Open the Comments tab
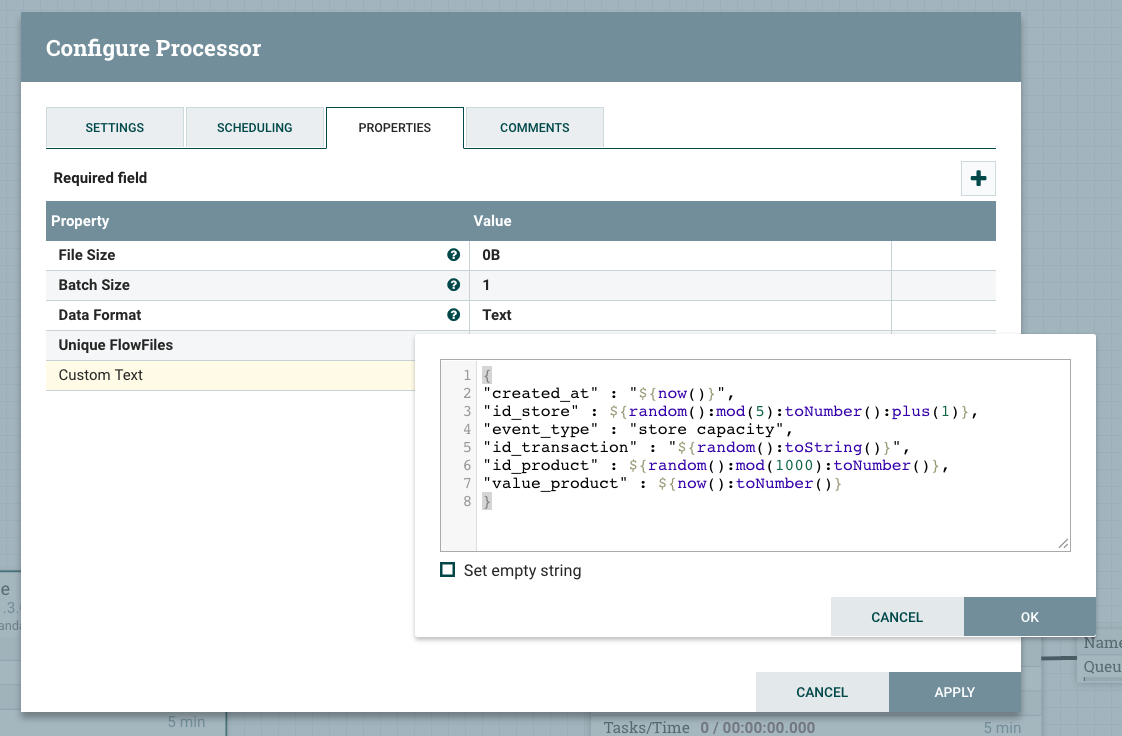The height and width of the screenshot is (736, 1122). pyautogui.click(x=535, y=128)
